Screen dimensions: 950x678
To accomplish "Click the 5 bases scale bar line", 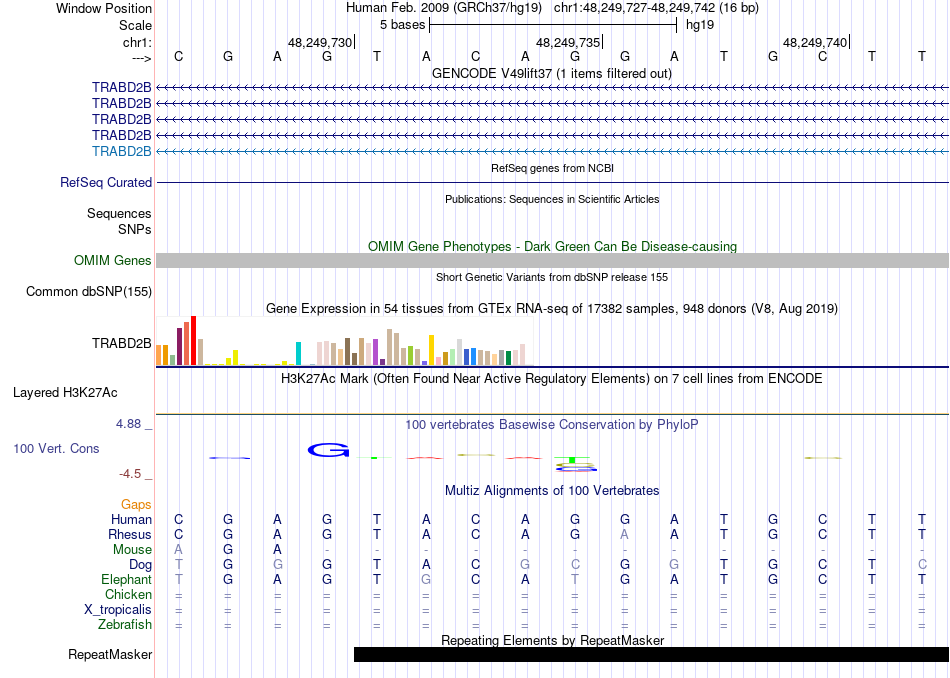I will point(553,25).
